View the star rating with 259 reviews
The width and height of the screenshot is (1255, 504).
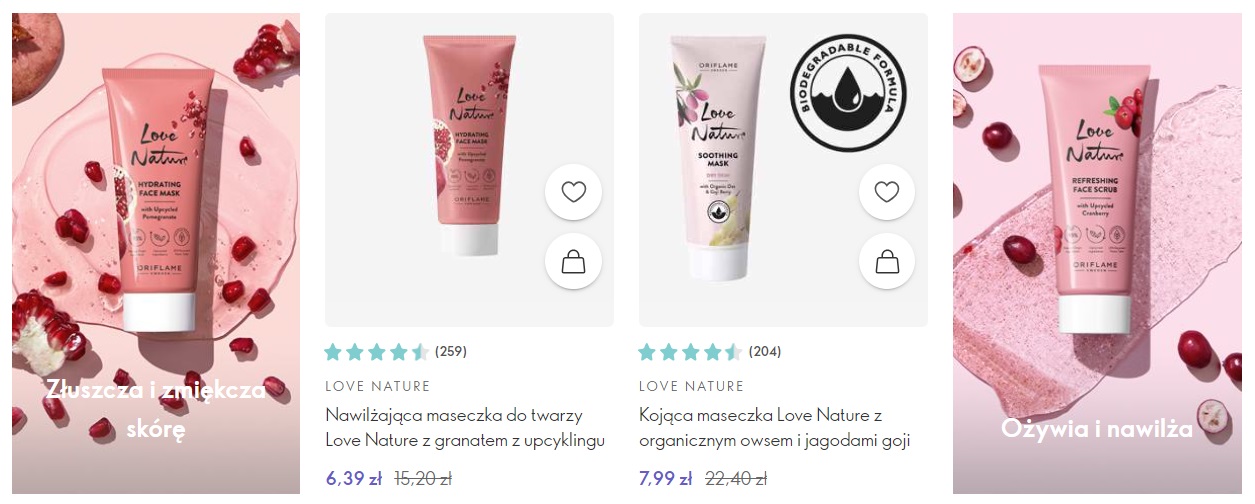[377, 352]
